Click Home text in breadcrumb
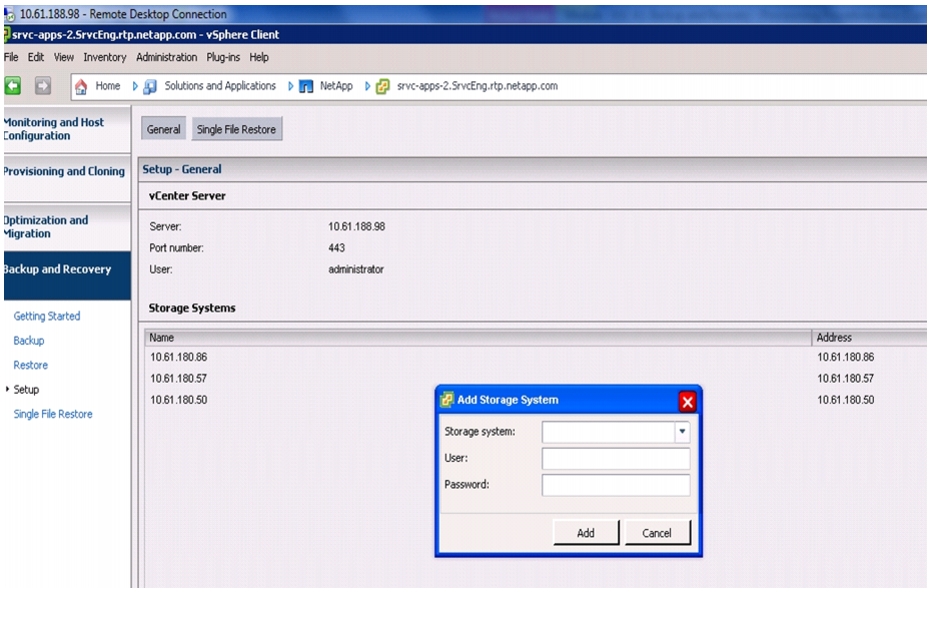The width and height of the screenshot is (929, 625). click(x=108, y=86)
